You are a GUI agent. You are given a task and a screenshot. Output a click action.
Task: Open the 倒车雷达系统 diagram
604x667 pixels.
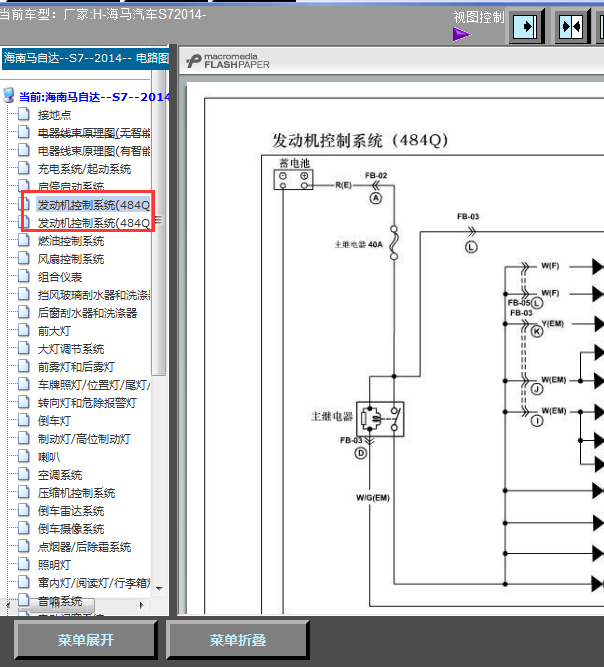(x=71, y=511)
